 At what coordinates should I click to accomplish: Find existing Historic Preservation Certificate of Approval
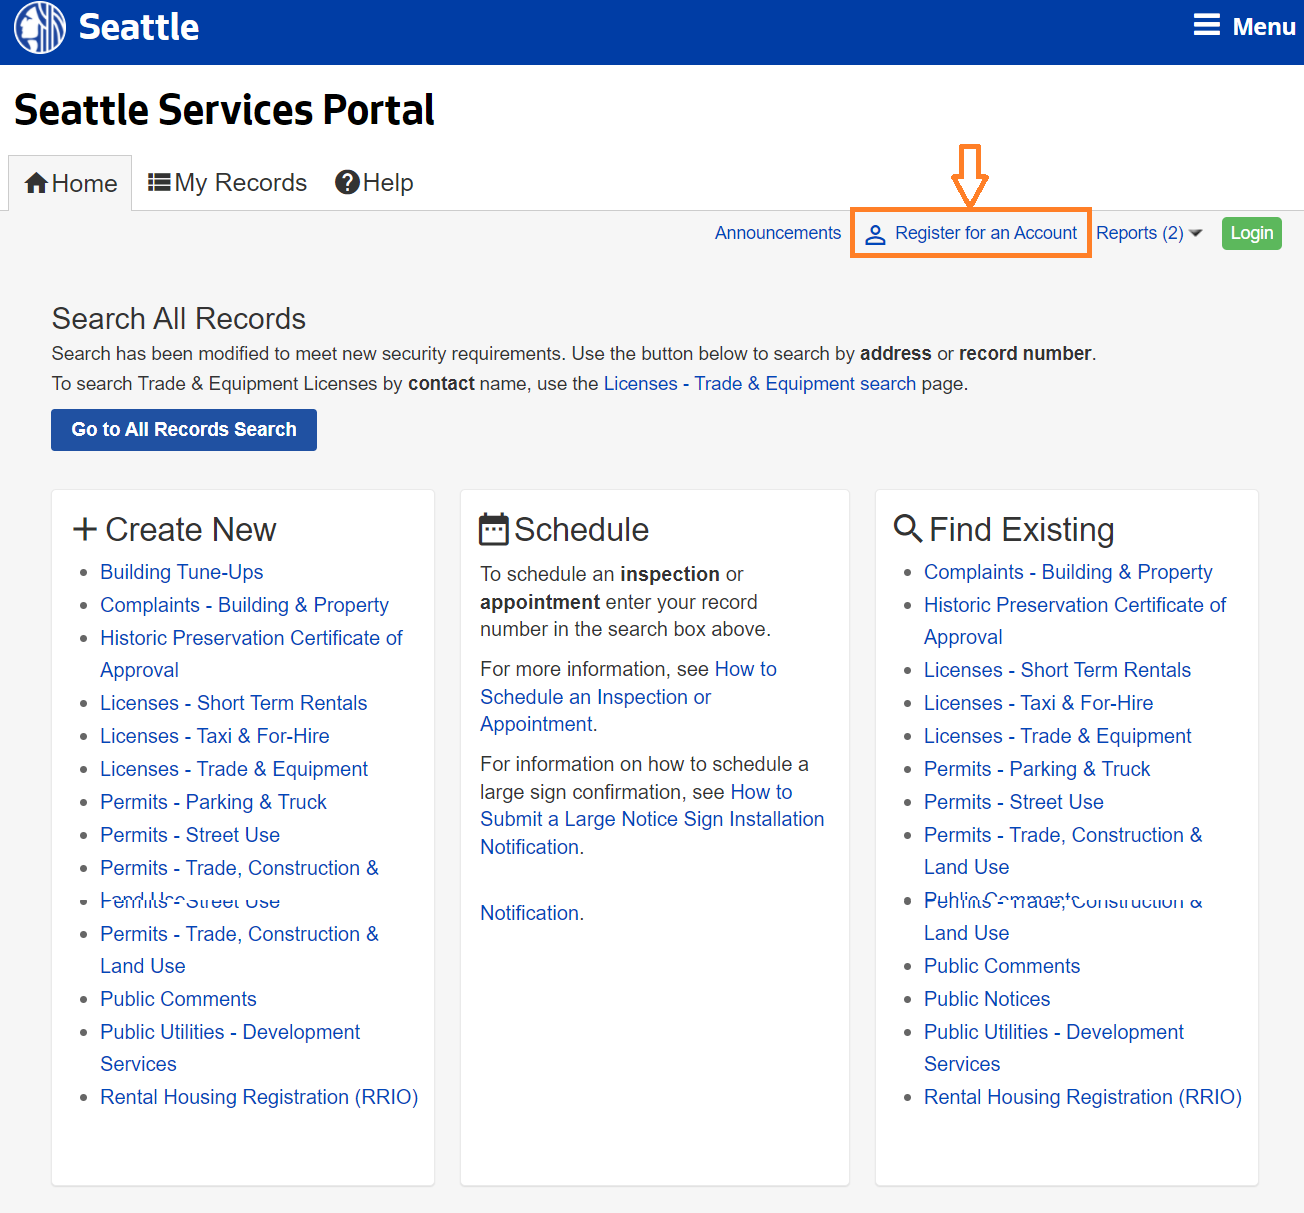pos(1075,621)
